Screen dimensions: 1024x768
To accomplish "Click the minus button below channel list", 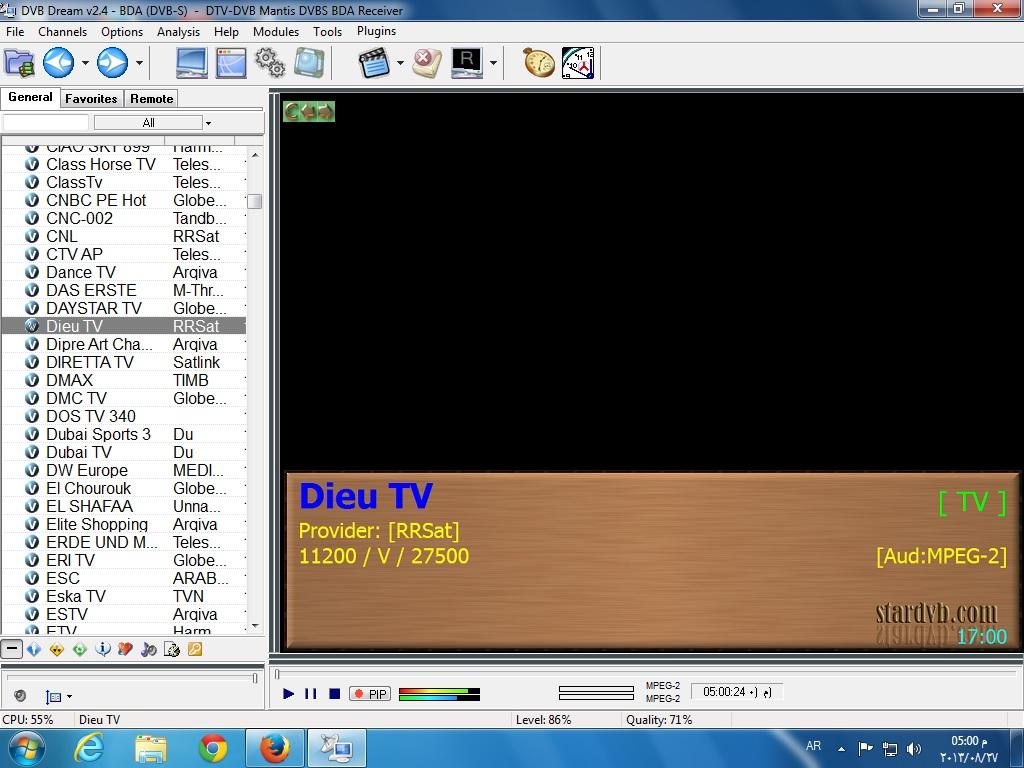I will click(x=11, y=649).
